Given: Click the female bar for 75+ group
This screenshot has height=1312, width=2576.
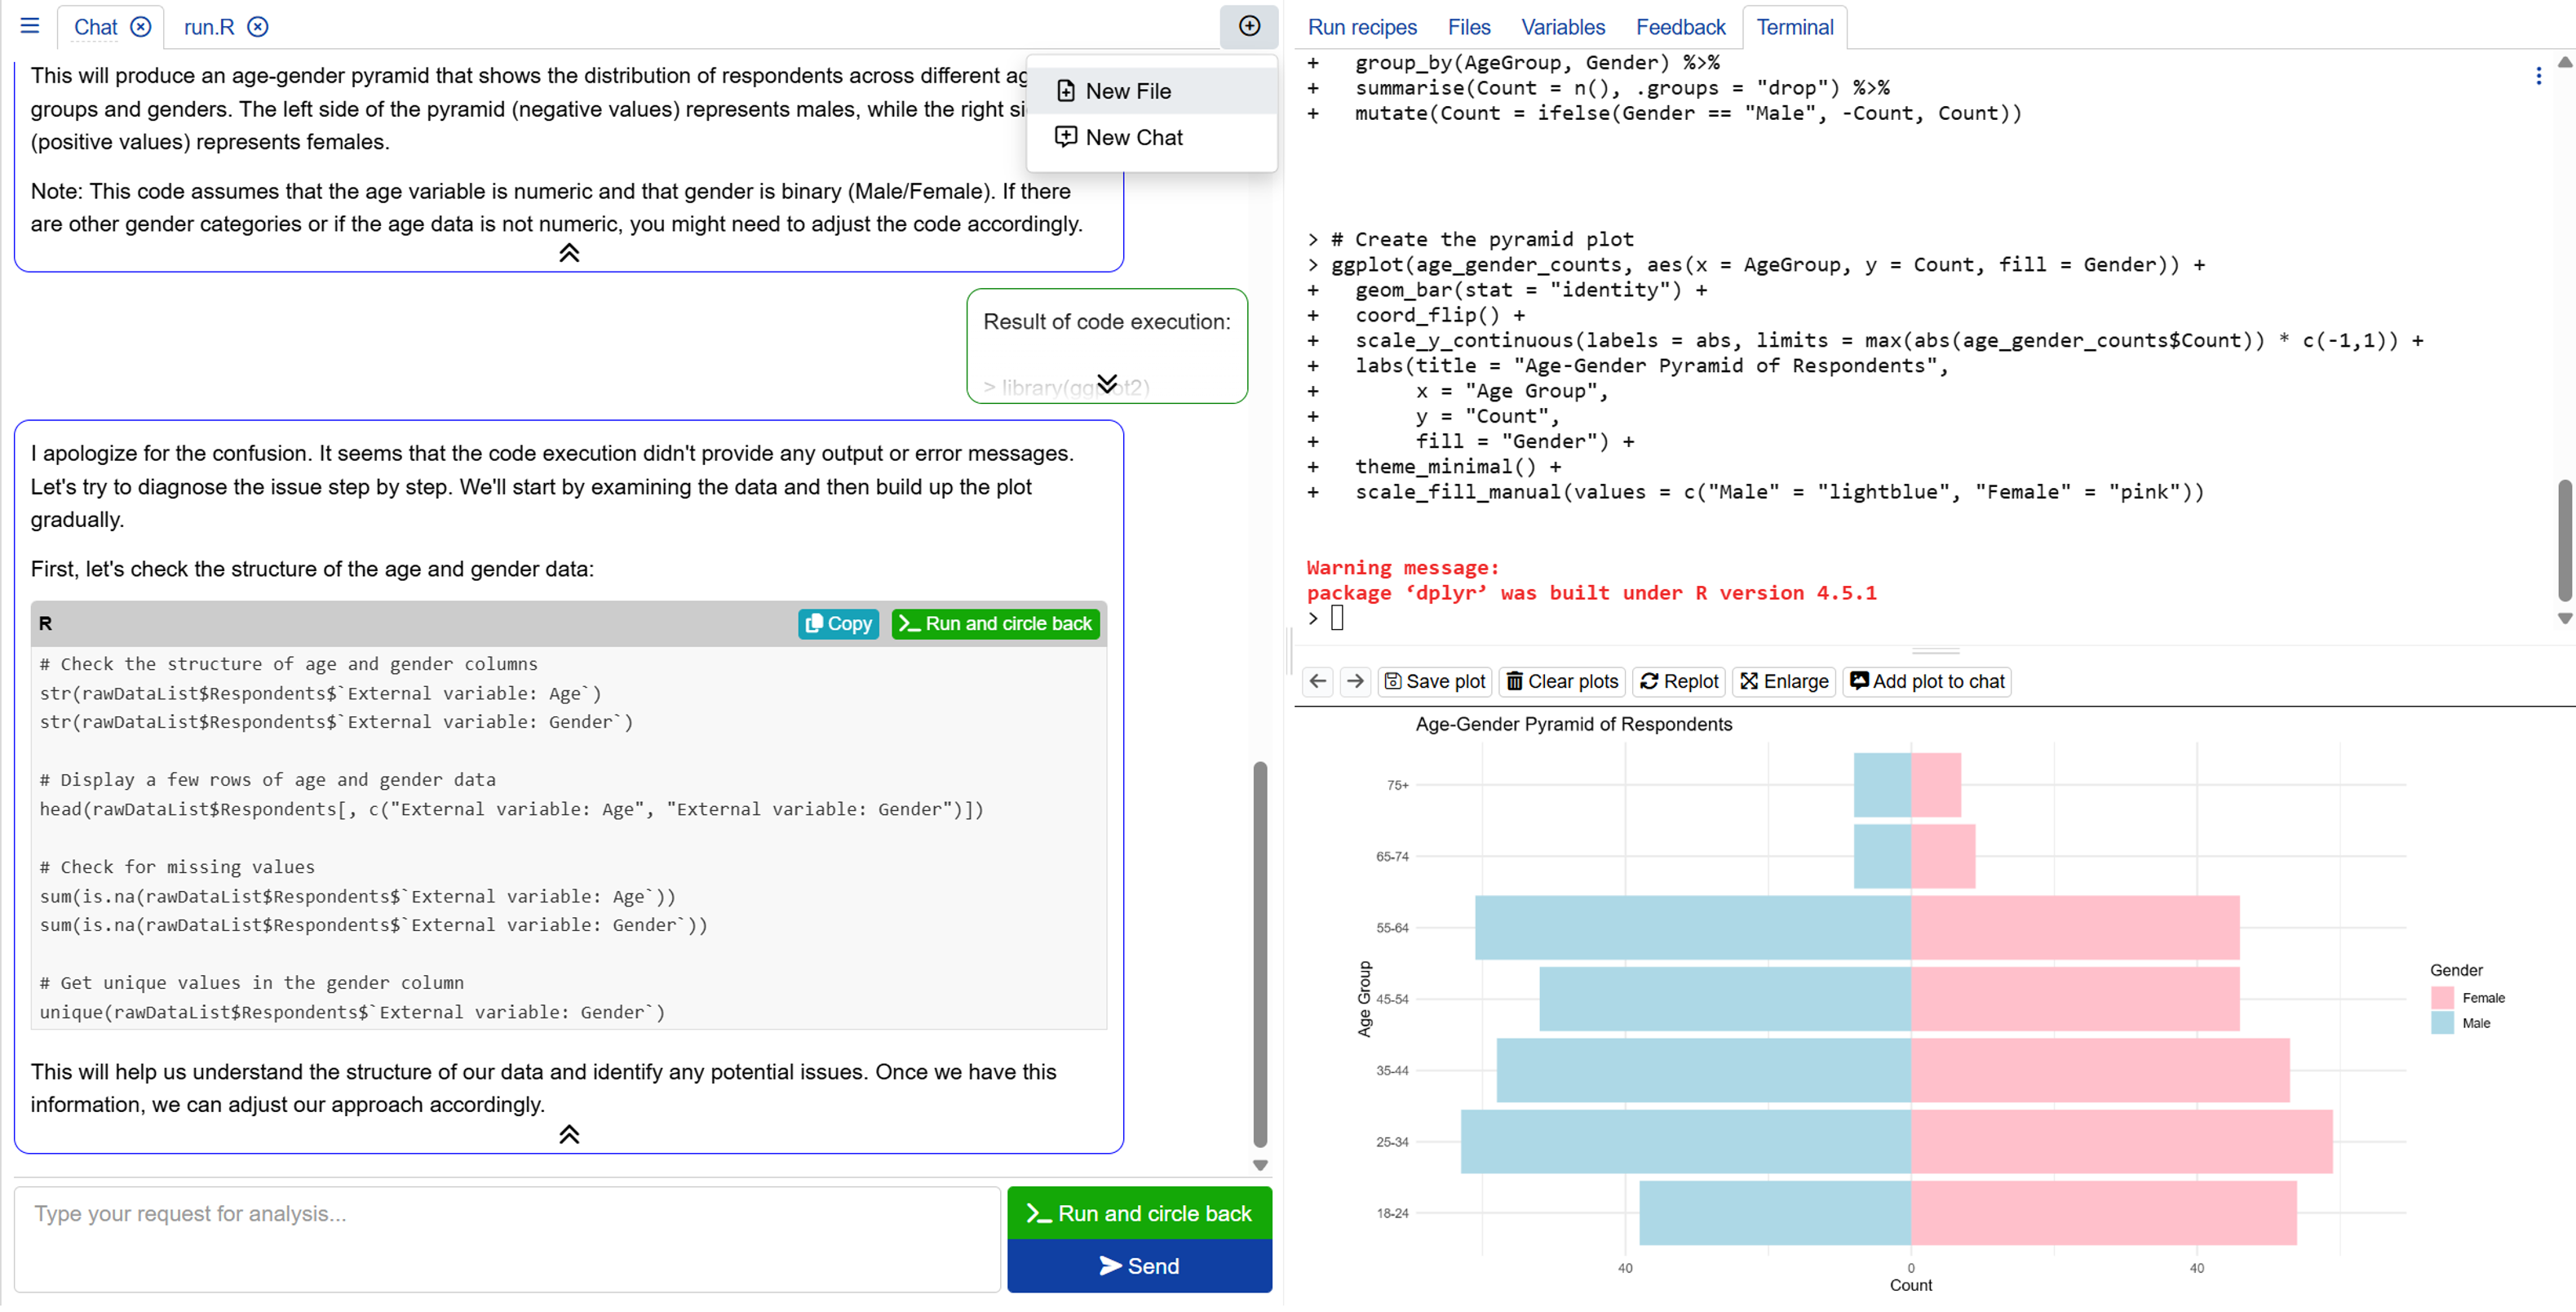Looking at the screenshot, I should (1935, 784).
